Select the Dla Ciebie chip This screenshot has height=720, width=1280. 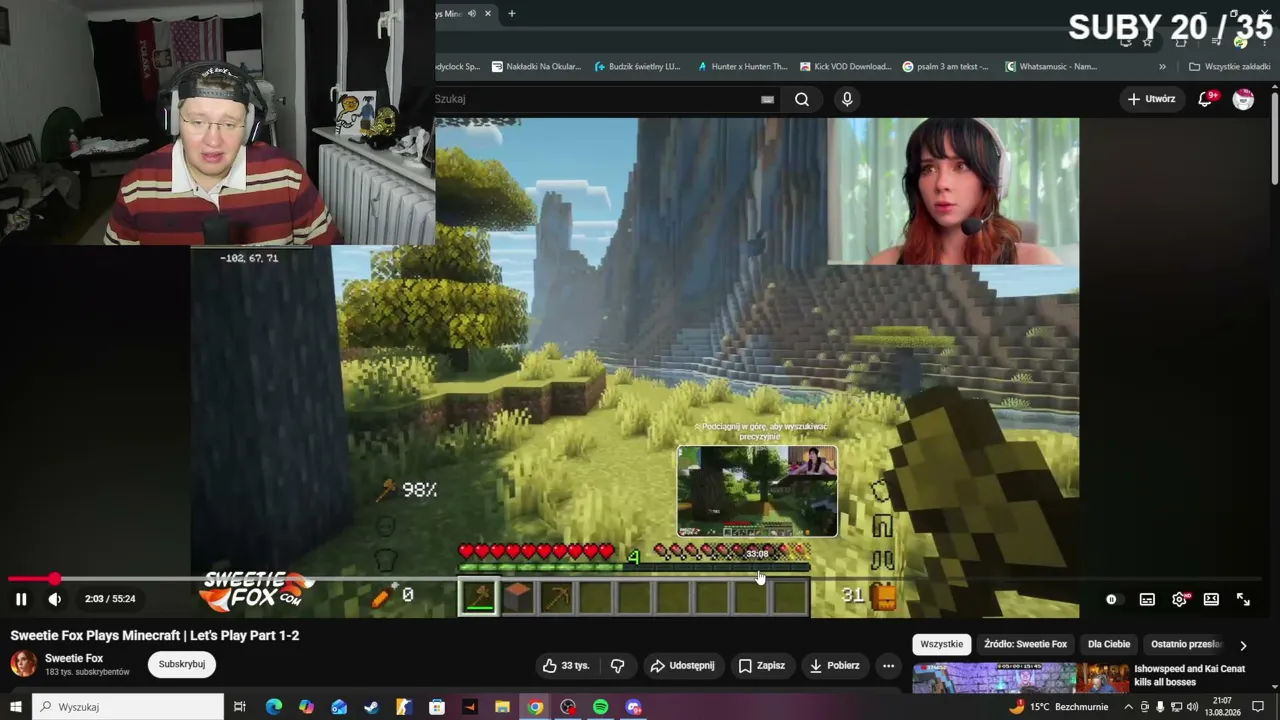[x=1109, y=645]
